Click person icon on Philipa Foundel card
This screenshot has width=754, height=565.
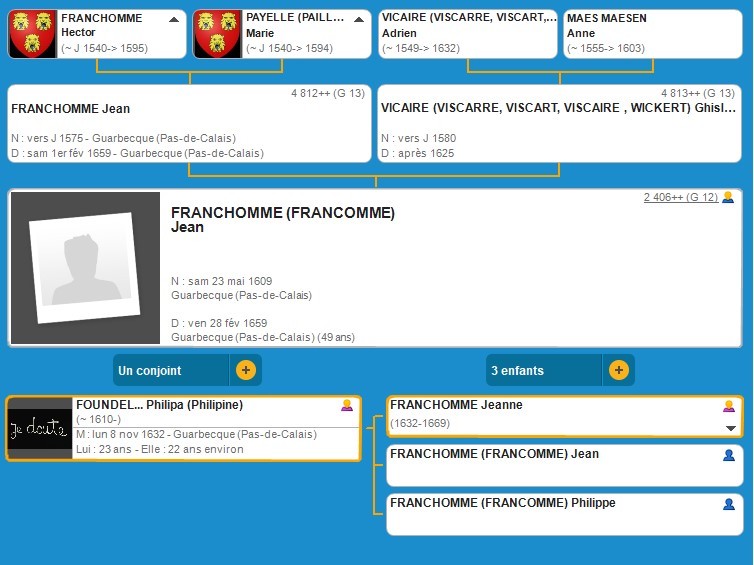click(347, 405)
